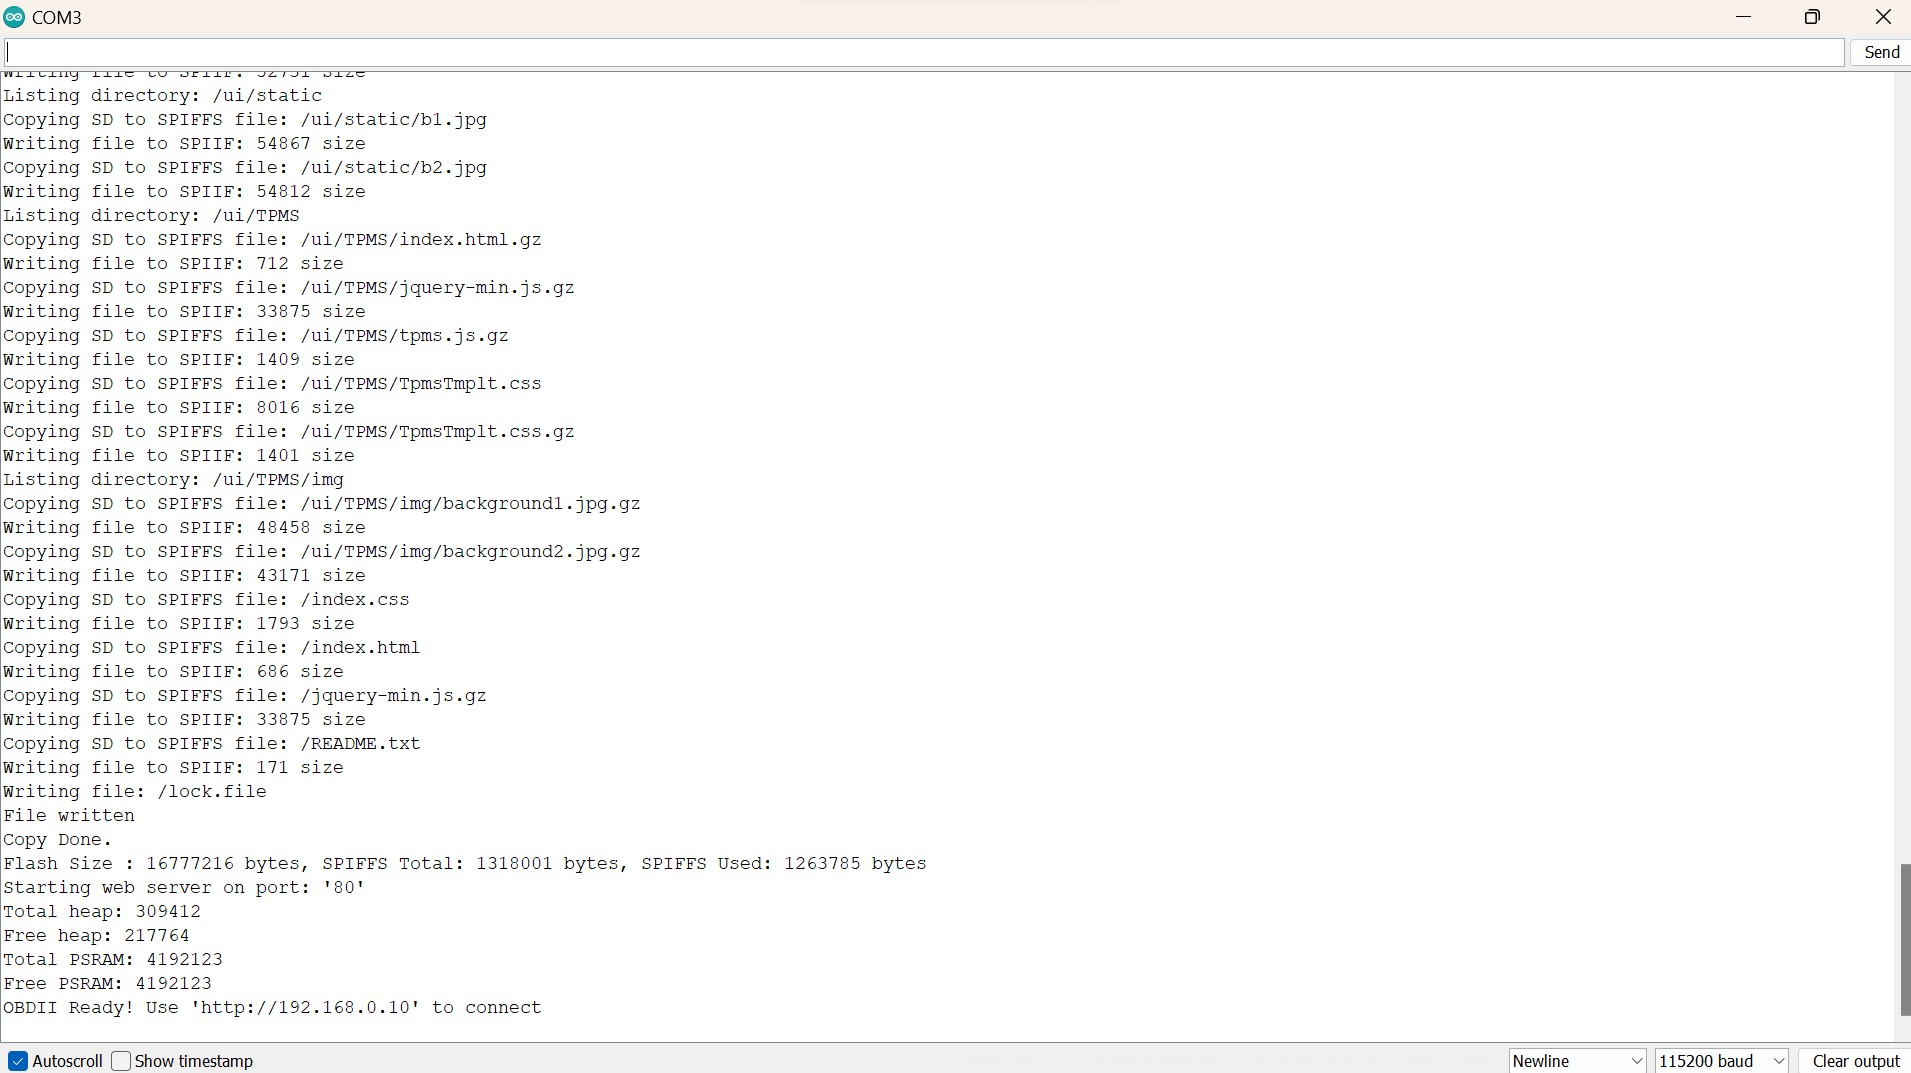Click the Arduino logo icon in title bar
Screen dimensions: 1911x1073
(x=14, y=17)
